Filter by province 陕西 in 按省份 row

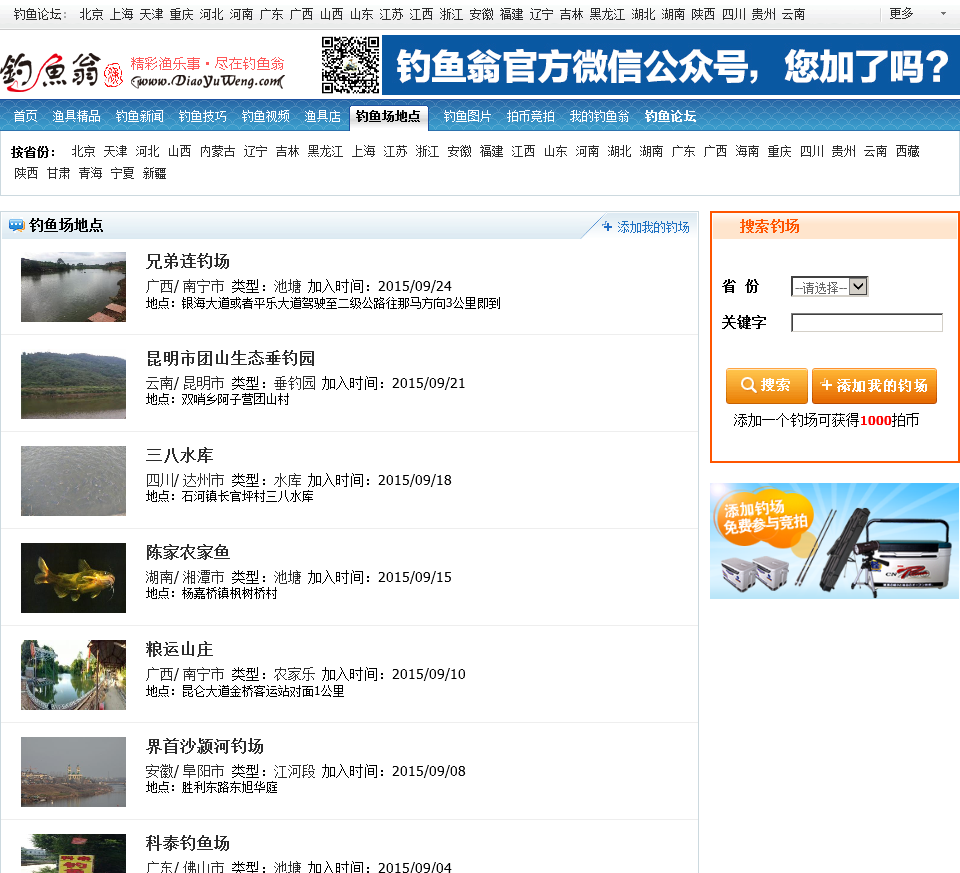pyautogui.click(x=26, y=173)
